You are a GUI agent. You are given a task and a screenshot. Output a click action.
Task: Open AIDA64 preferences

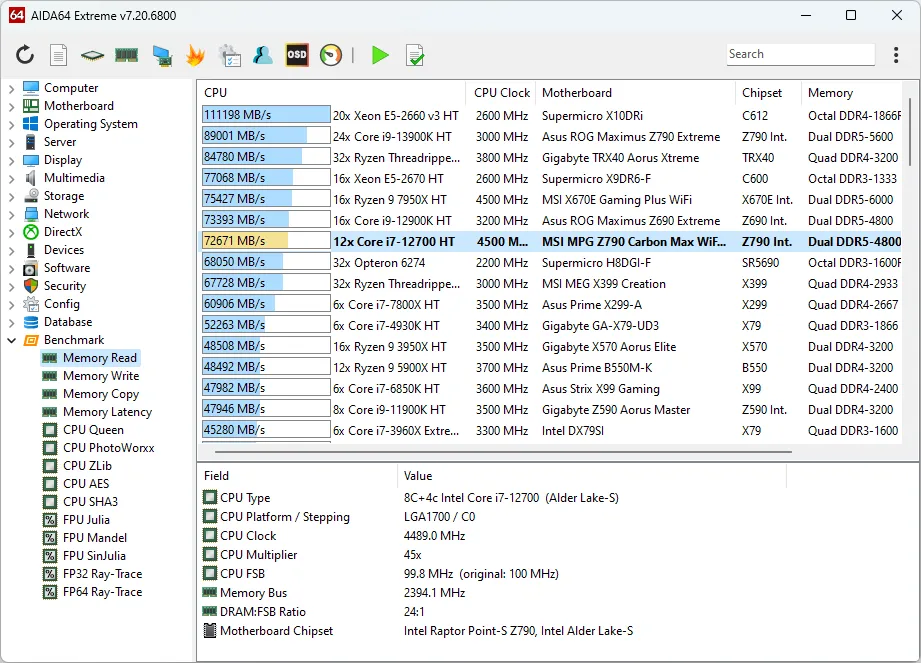click(x=230, y=55)
